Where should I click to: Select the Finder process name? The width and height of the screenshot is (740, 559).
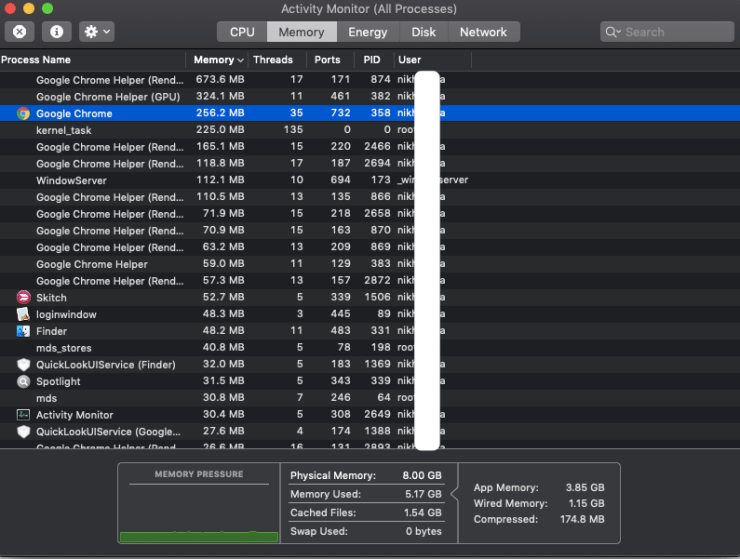coord(51,331)
